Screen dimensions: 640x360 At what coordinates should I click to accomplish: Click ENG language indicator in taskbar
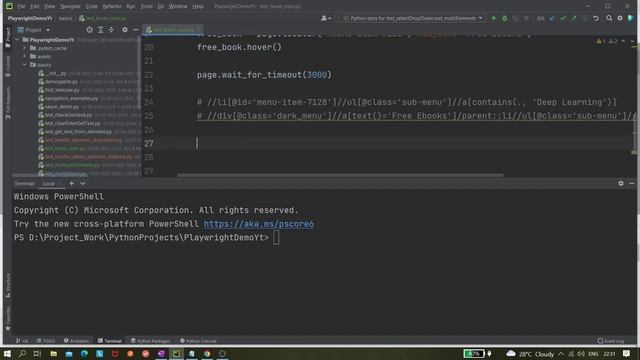[x=593, y=354]
